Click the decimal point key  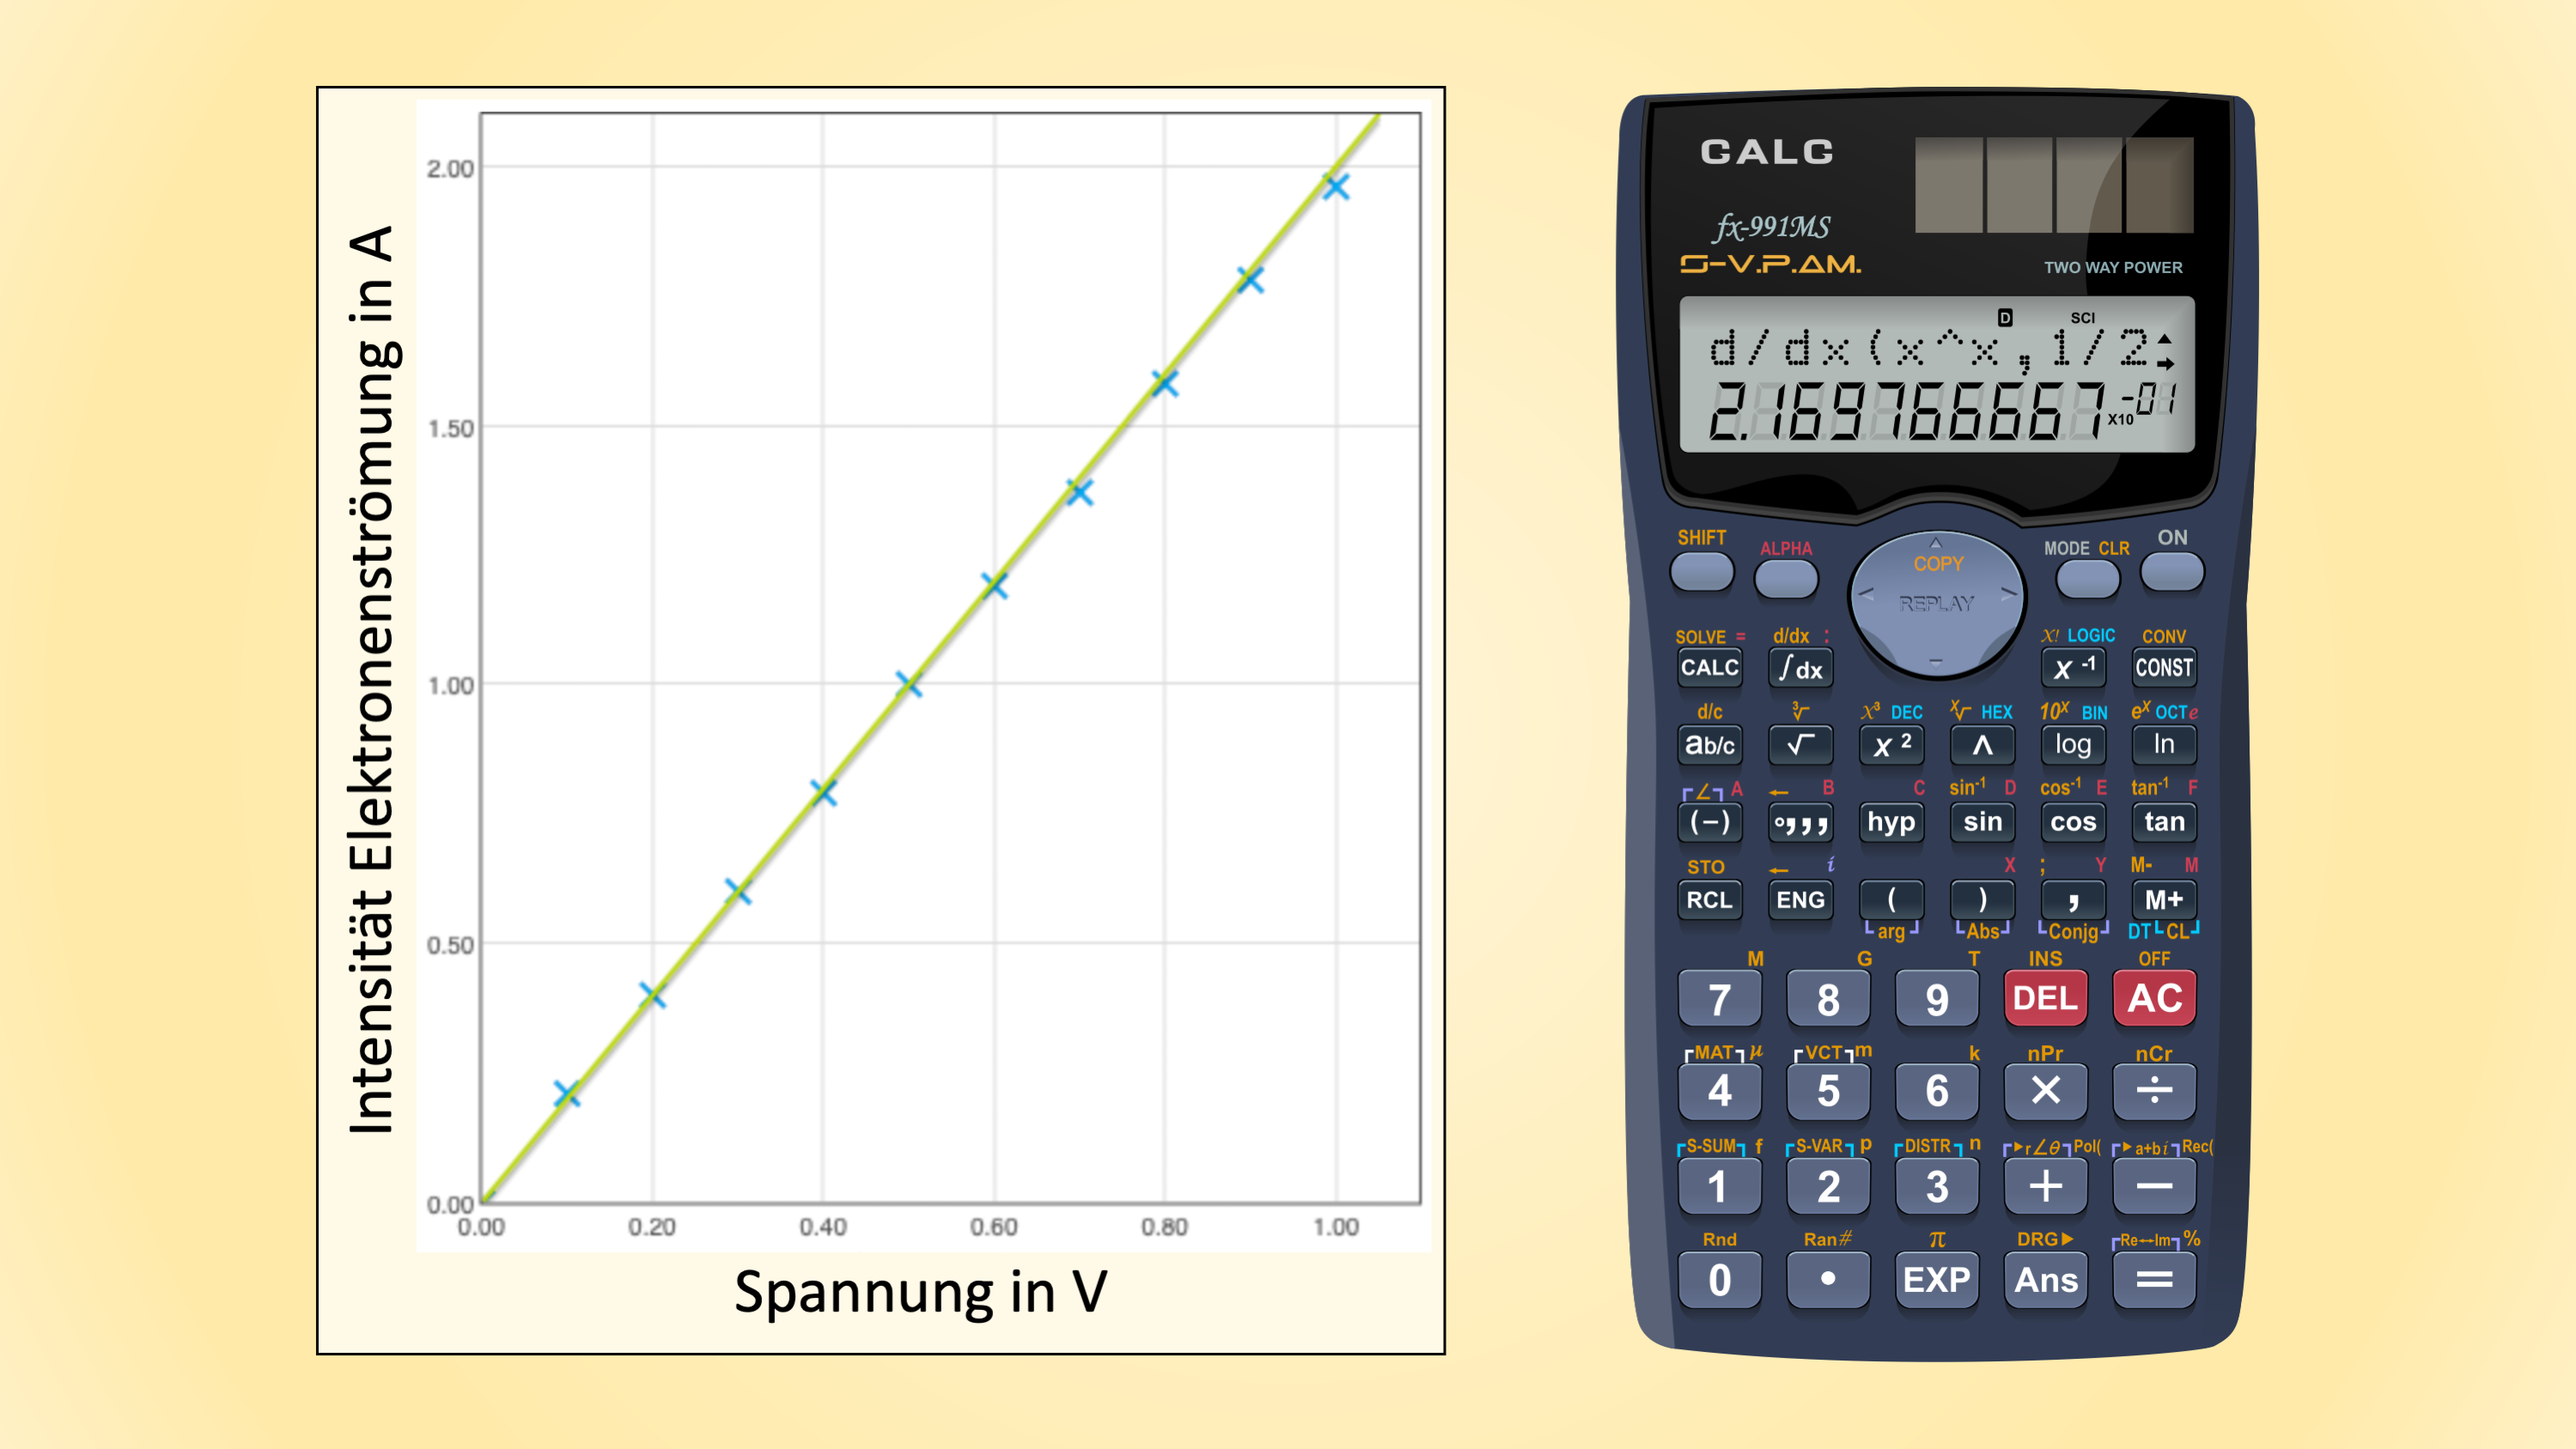point(1828,1279)
